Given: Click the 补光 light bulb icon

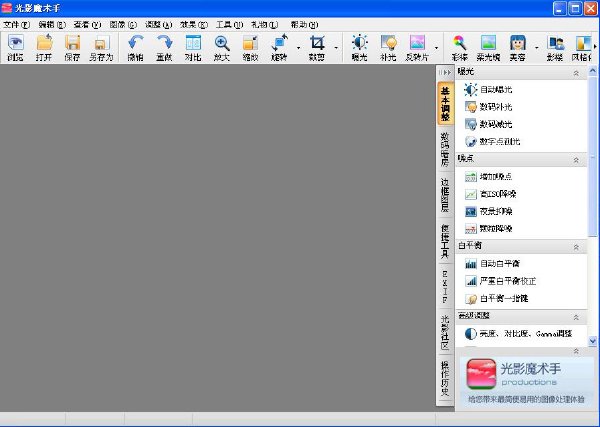Looking at the screenshot, I should [388, 47].
